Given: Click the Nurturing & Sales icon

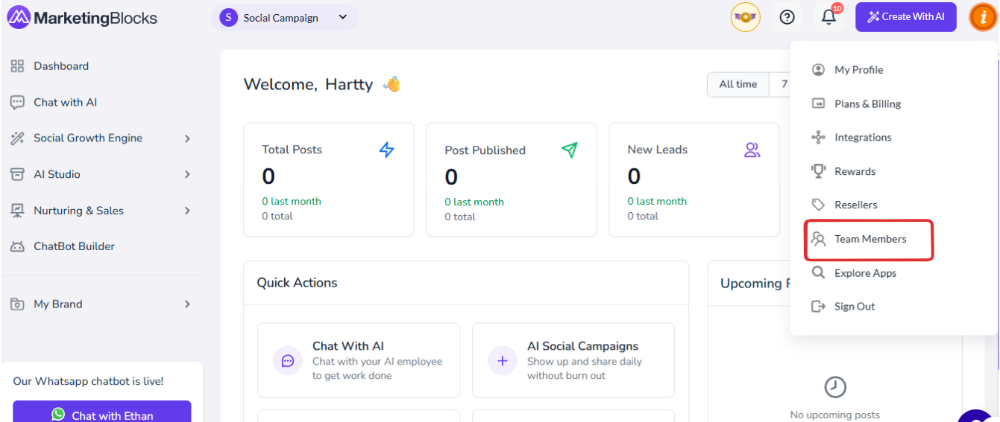Looking at the screenshot, I should pos(17,210).
